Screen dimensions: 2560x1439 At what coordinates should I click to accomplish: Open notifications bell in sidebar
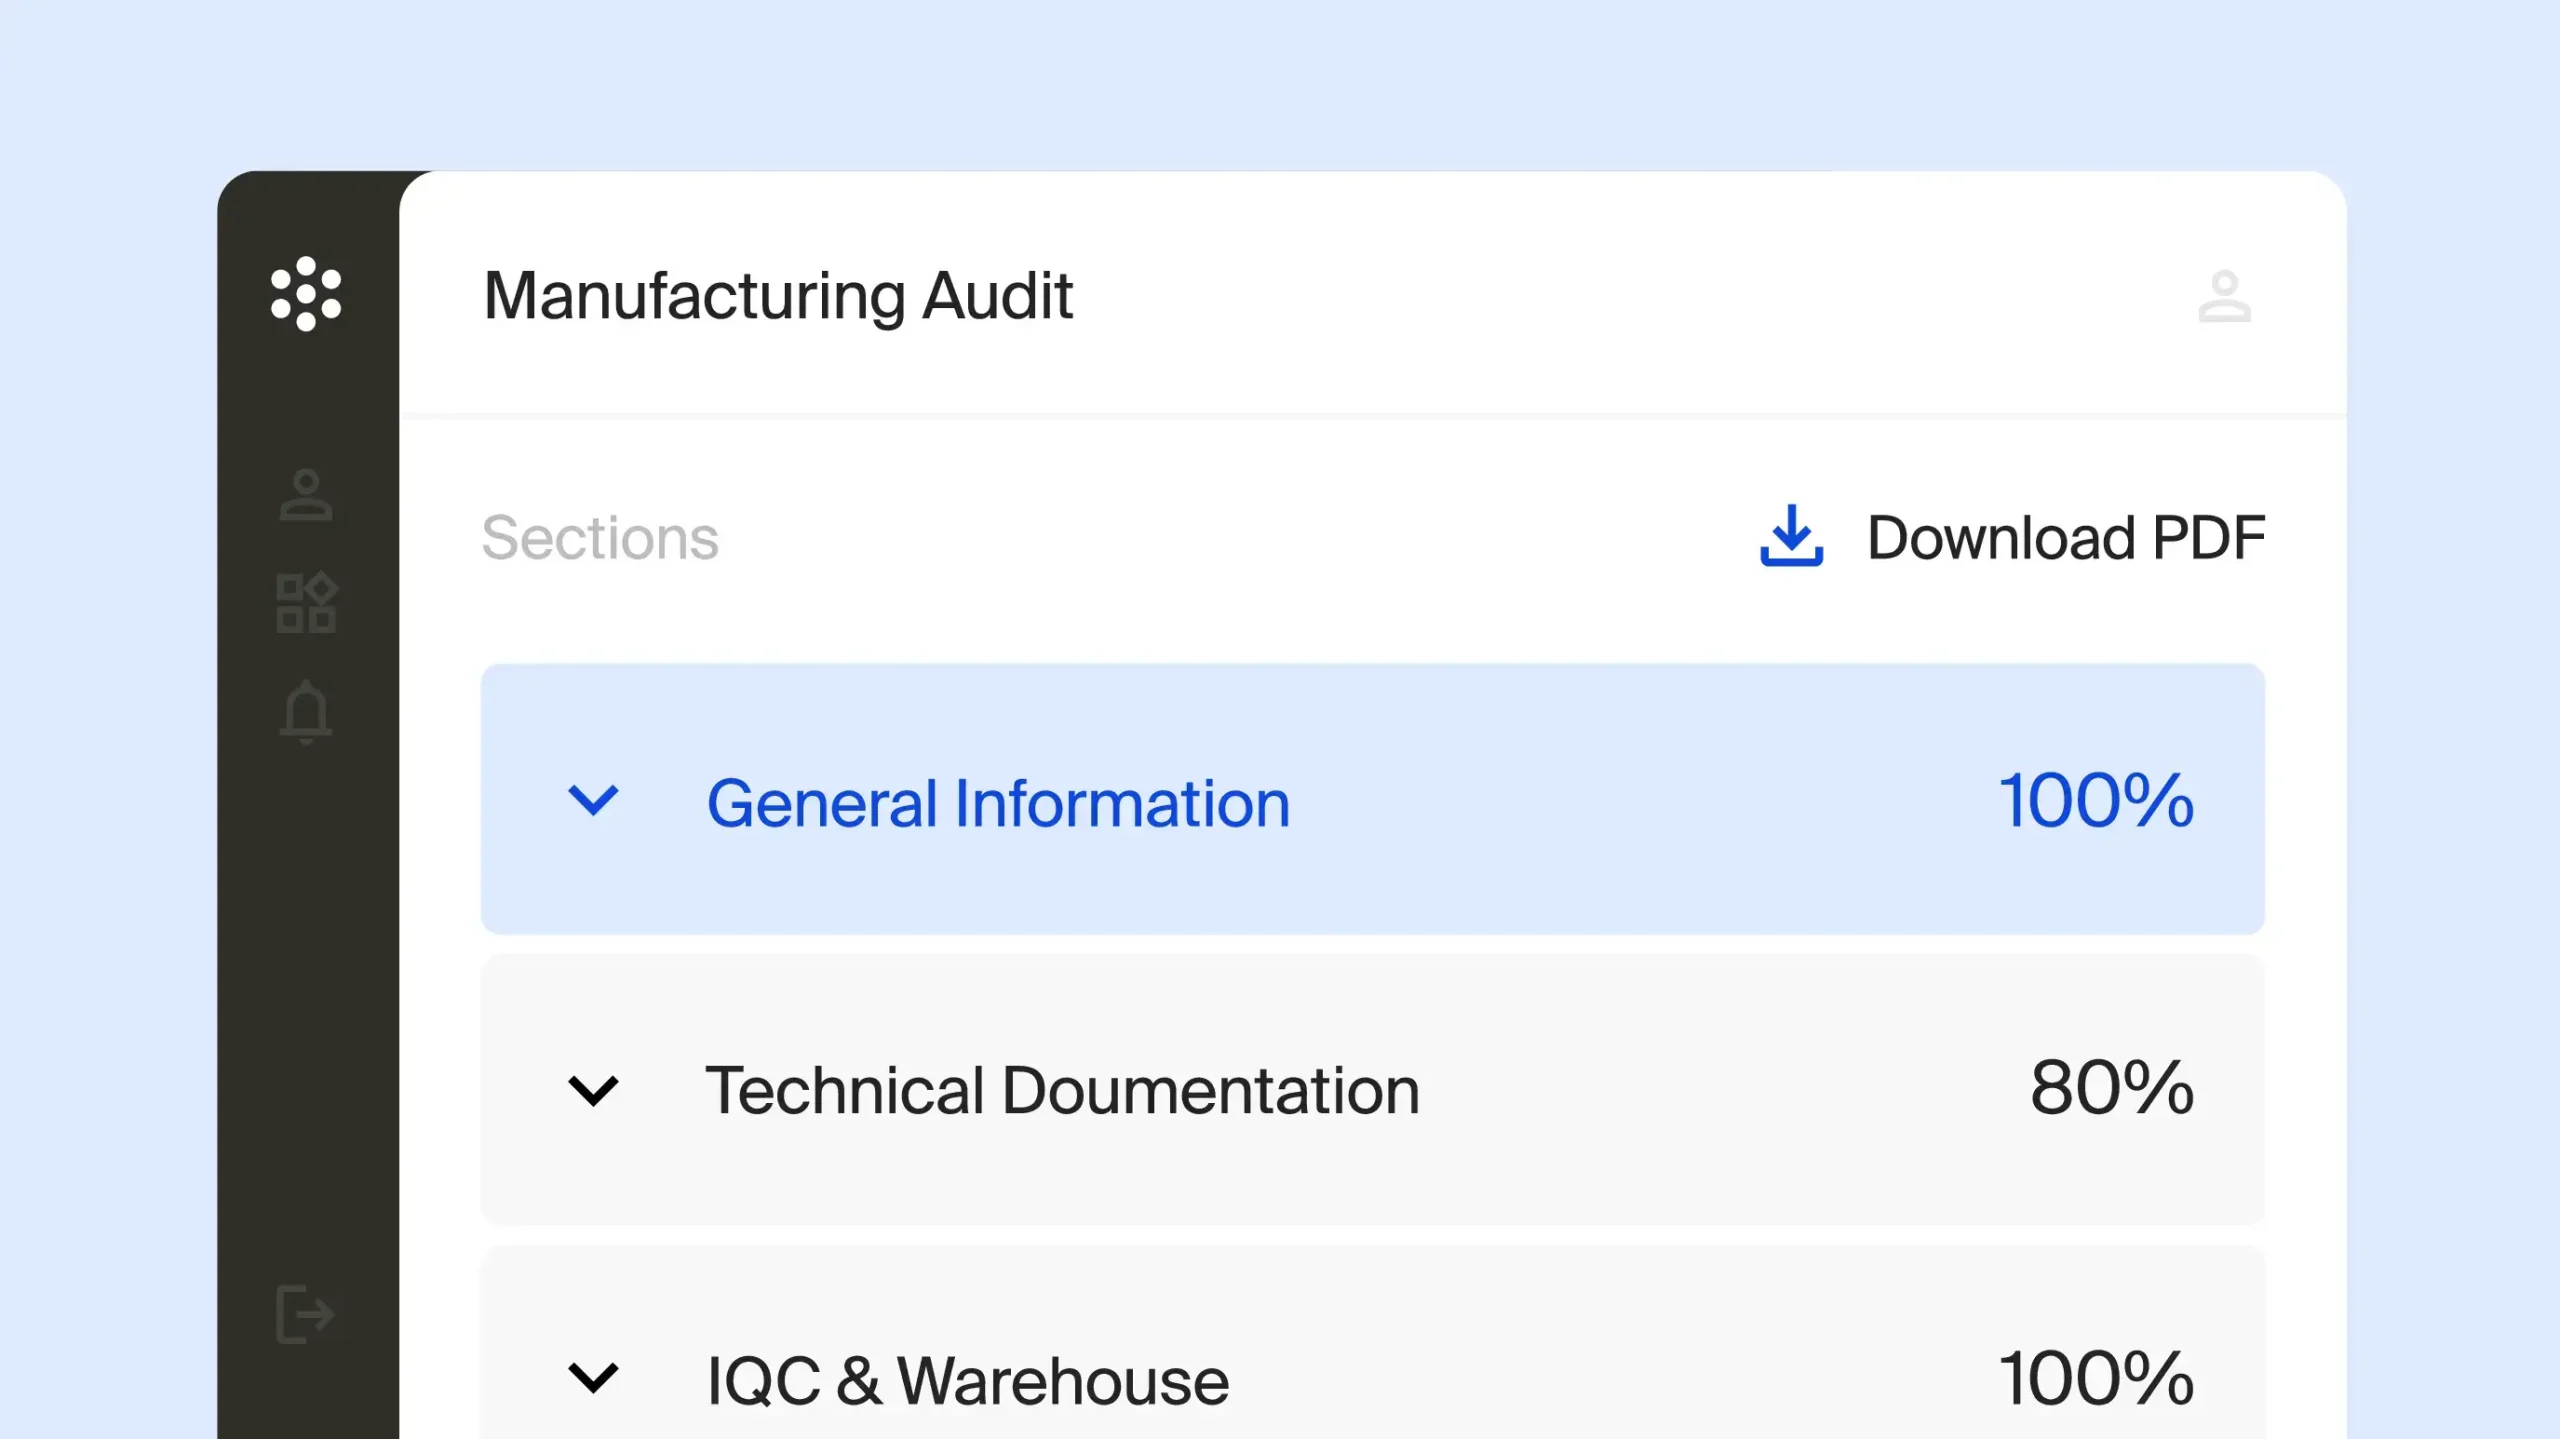(306, 712)
